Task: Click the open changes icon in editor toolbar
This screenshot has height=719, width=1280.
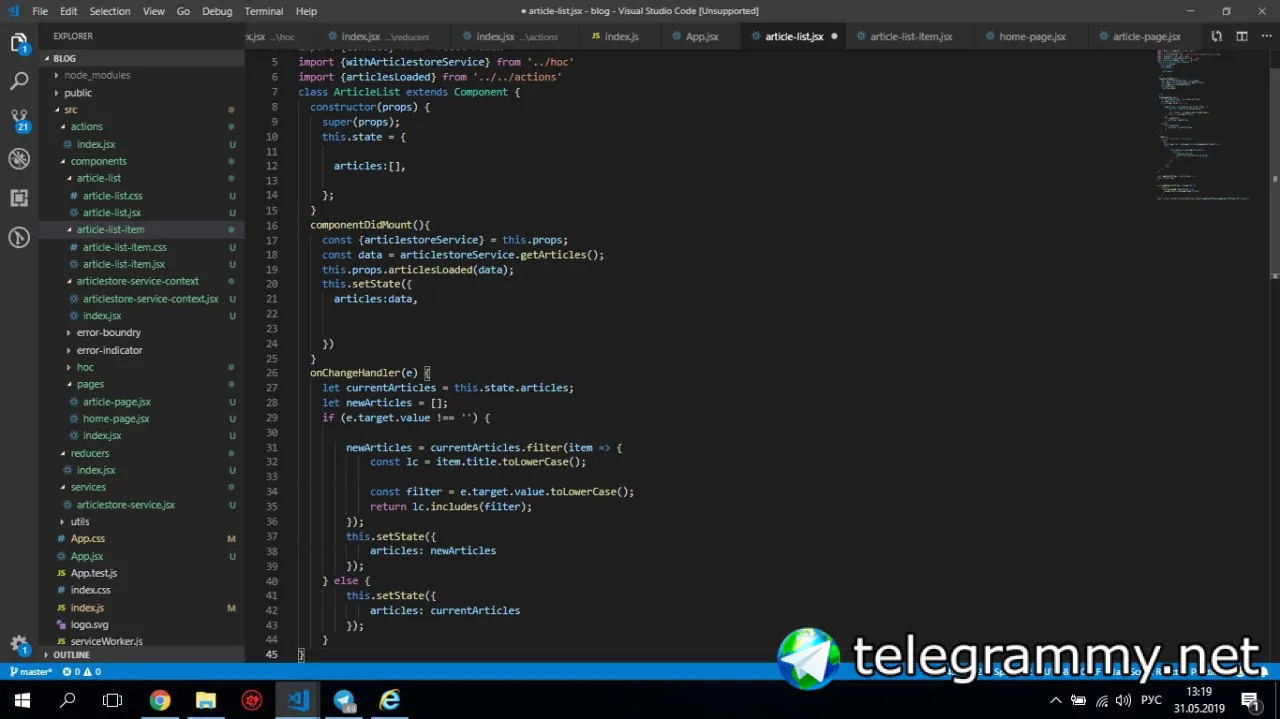Action: click(x=1217, y=36)
